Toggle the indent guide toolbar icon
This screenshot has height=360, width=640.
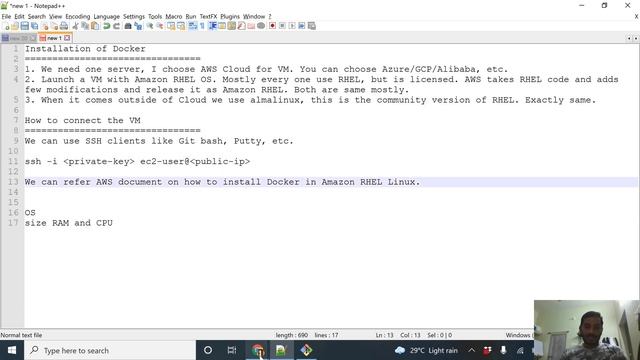click(213, 26)
